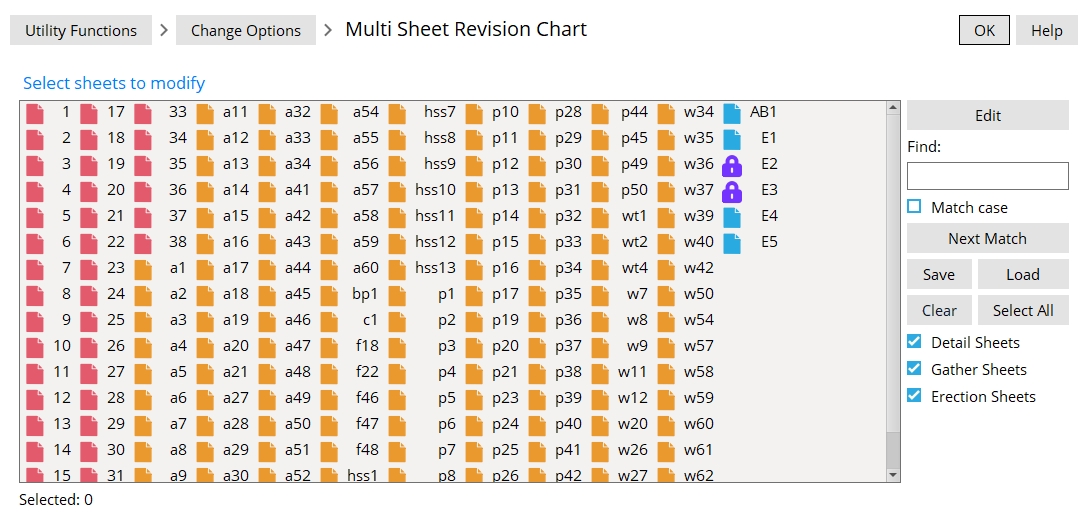The height and width of the screenshot is (528, 1088).
Task: Uncheck the Detail Sheets checkbox
Action: pos(914,342)
